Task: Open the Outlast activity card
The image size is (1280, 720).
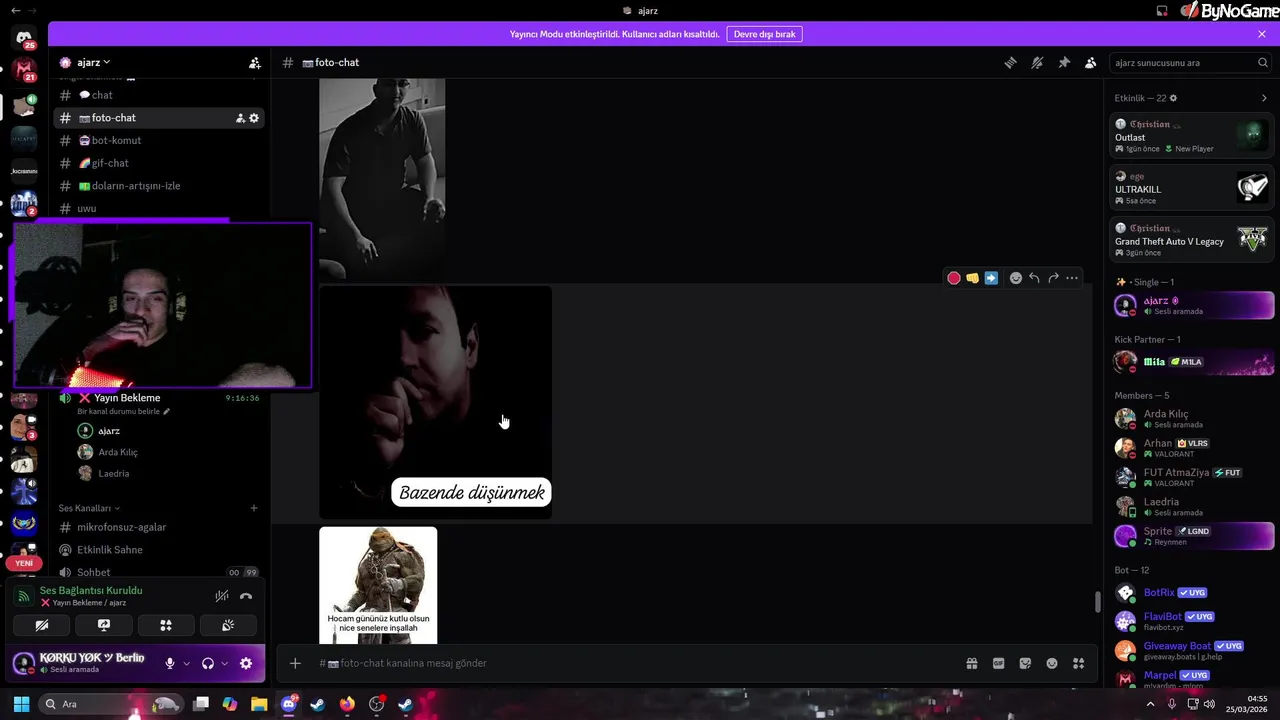Action: (x=1192, y=135)
